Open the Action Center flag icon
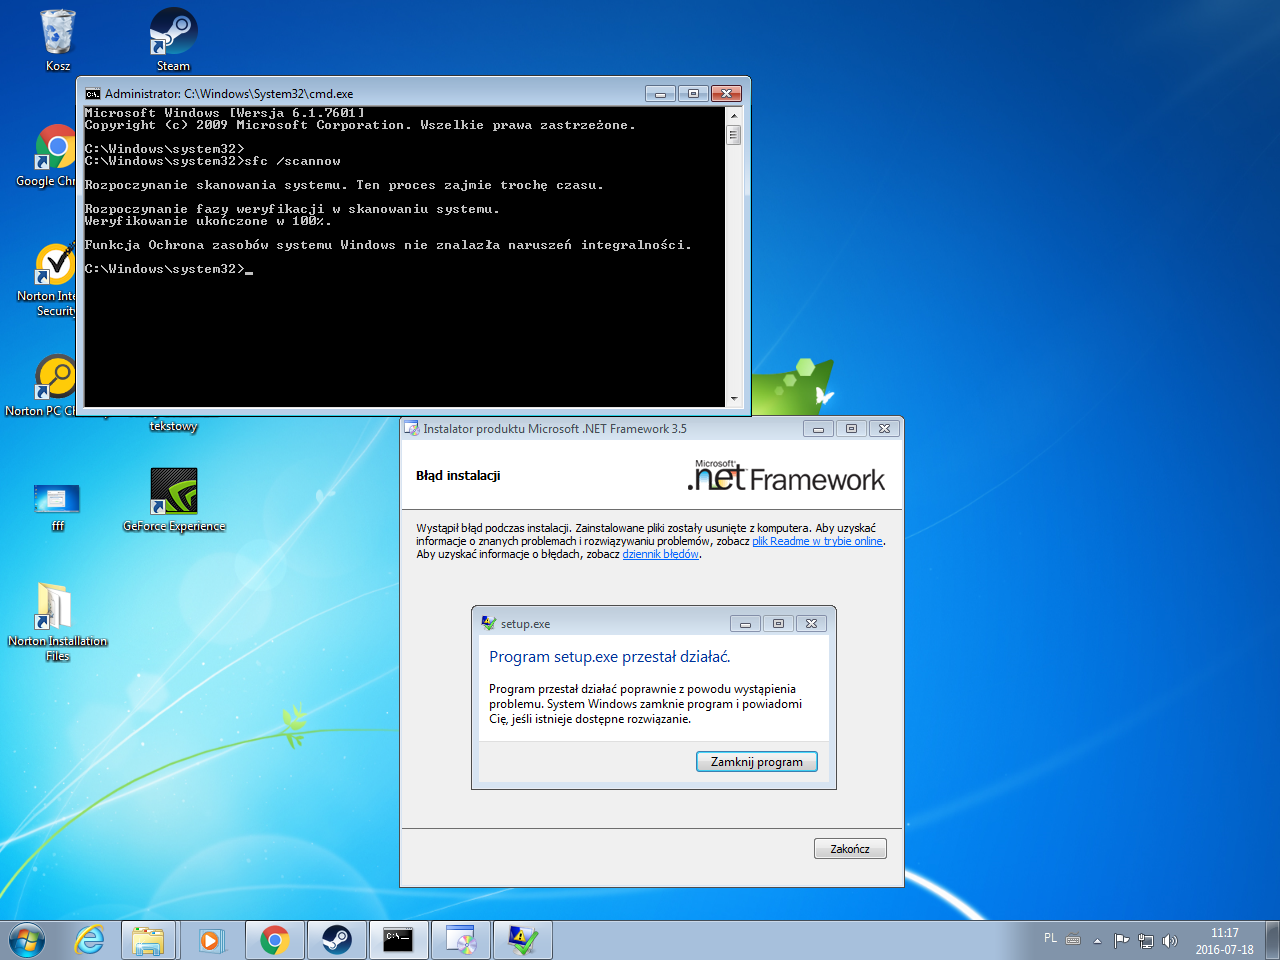 1121,941
